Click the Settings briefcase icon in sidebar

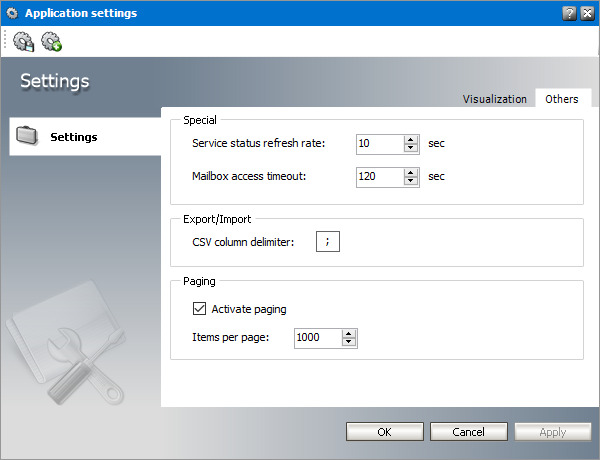coord(27,136)
